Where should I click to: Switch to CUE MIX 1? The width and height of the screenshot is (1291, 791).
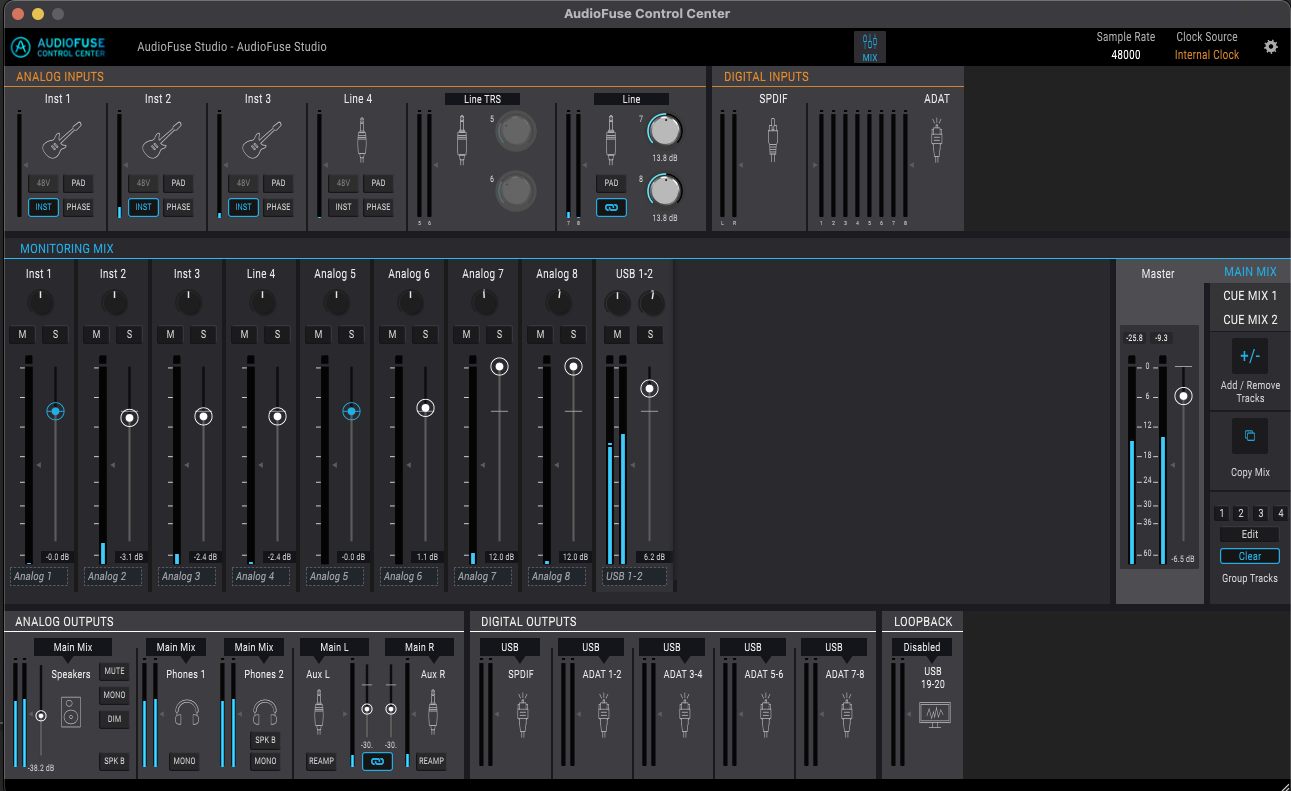[1250, 296]
